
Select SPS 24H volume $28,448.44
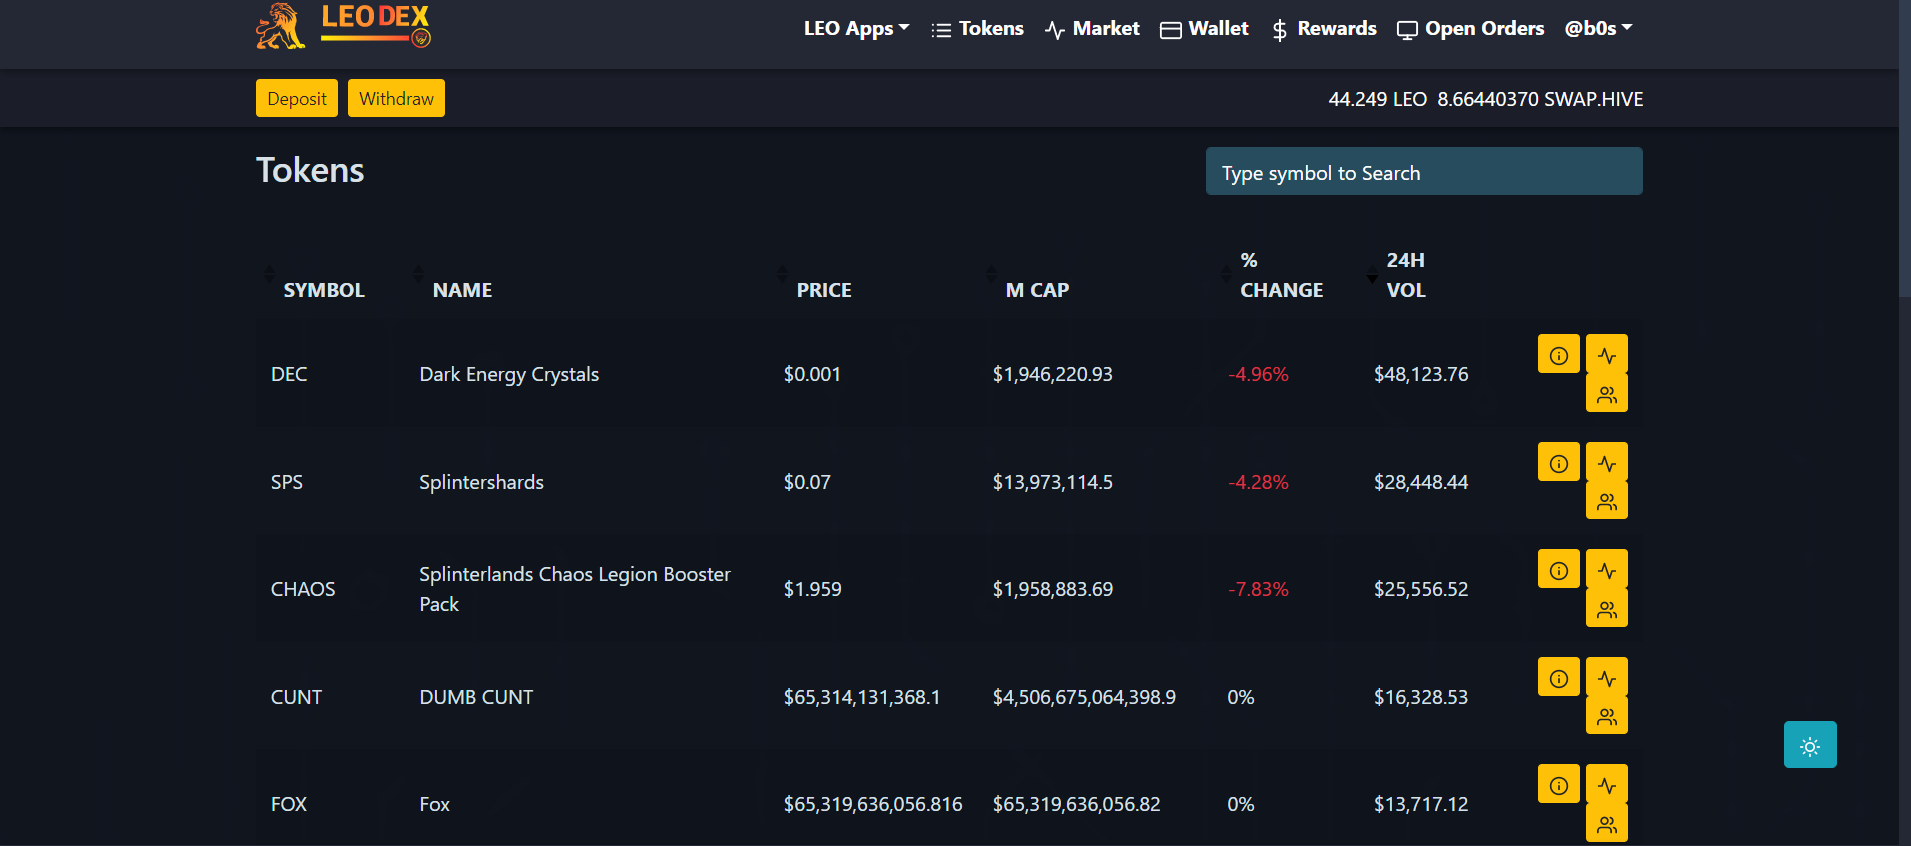pos(1421,482)
